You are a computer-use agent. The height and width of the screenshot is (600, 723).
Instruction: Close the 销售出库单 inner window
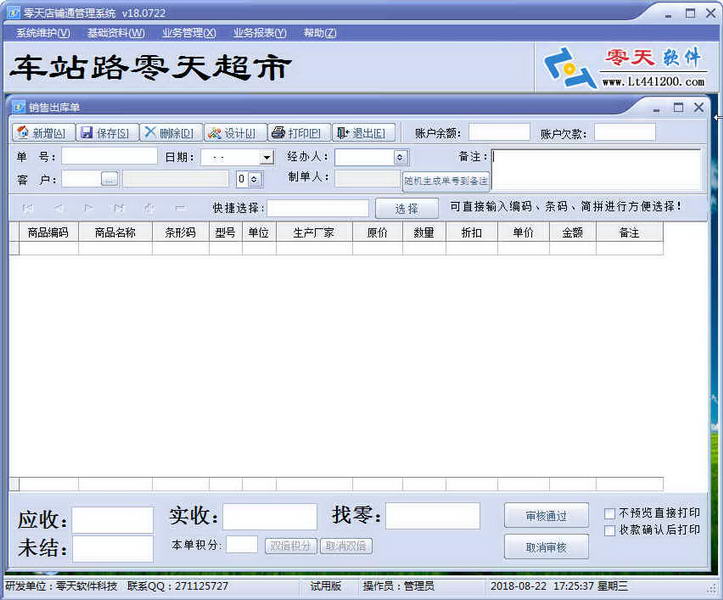(x=699, y=107)
